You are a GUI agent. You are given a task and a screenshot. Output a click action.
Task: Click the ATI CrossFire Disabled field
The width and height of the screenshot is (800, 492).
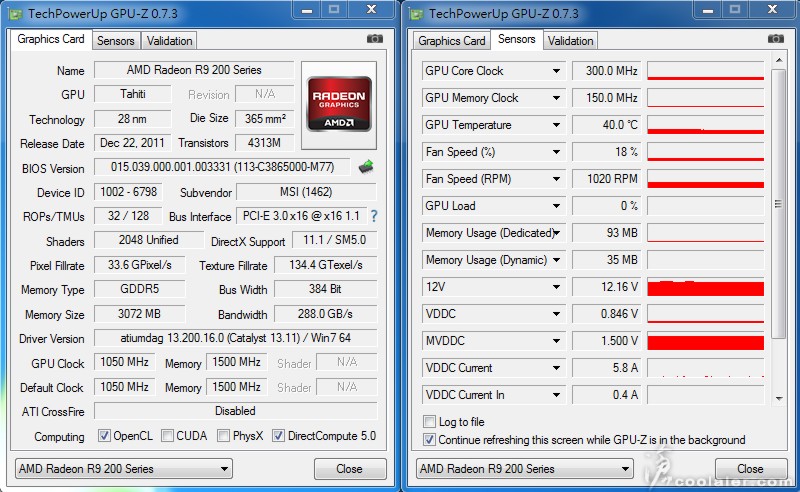coord(235,411)
